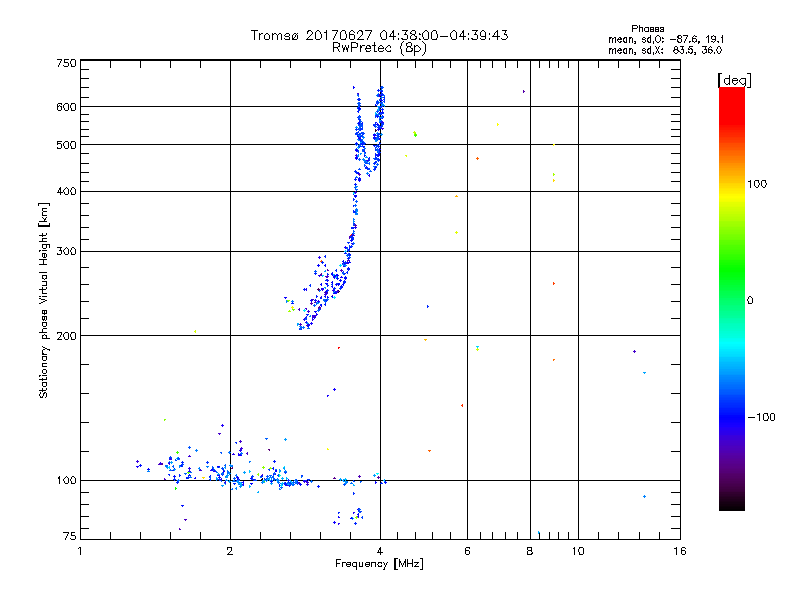The height and width of the screenshot is (600, 800).
Task: Click the 'Frequency [MHz]' x-axis label
Action: pos(379,564)
